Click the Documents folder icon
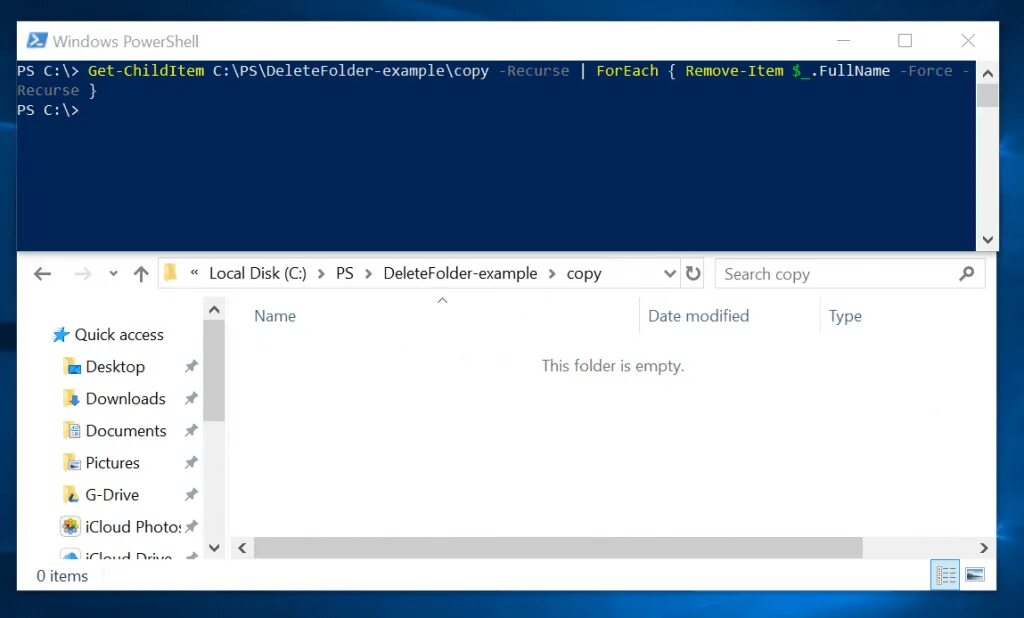 click(71, 431)
